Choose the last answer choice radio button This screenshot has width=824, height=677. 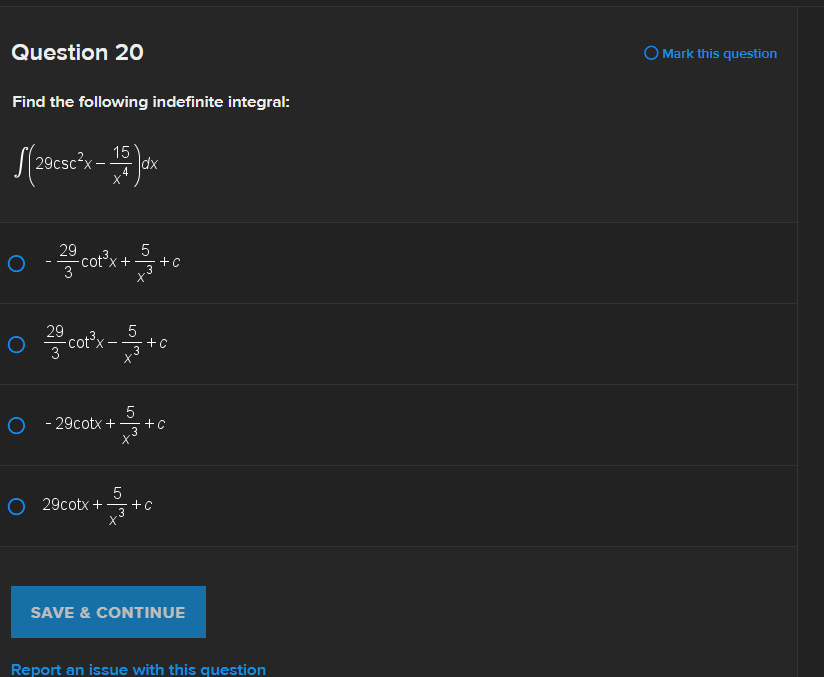click(x=16, y=506)
